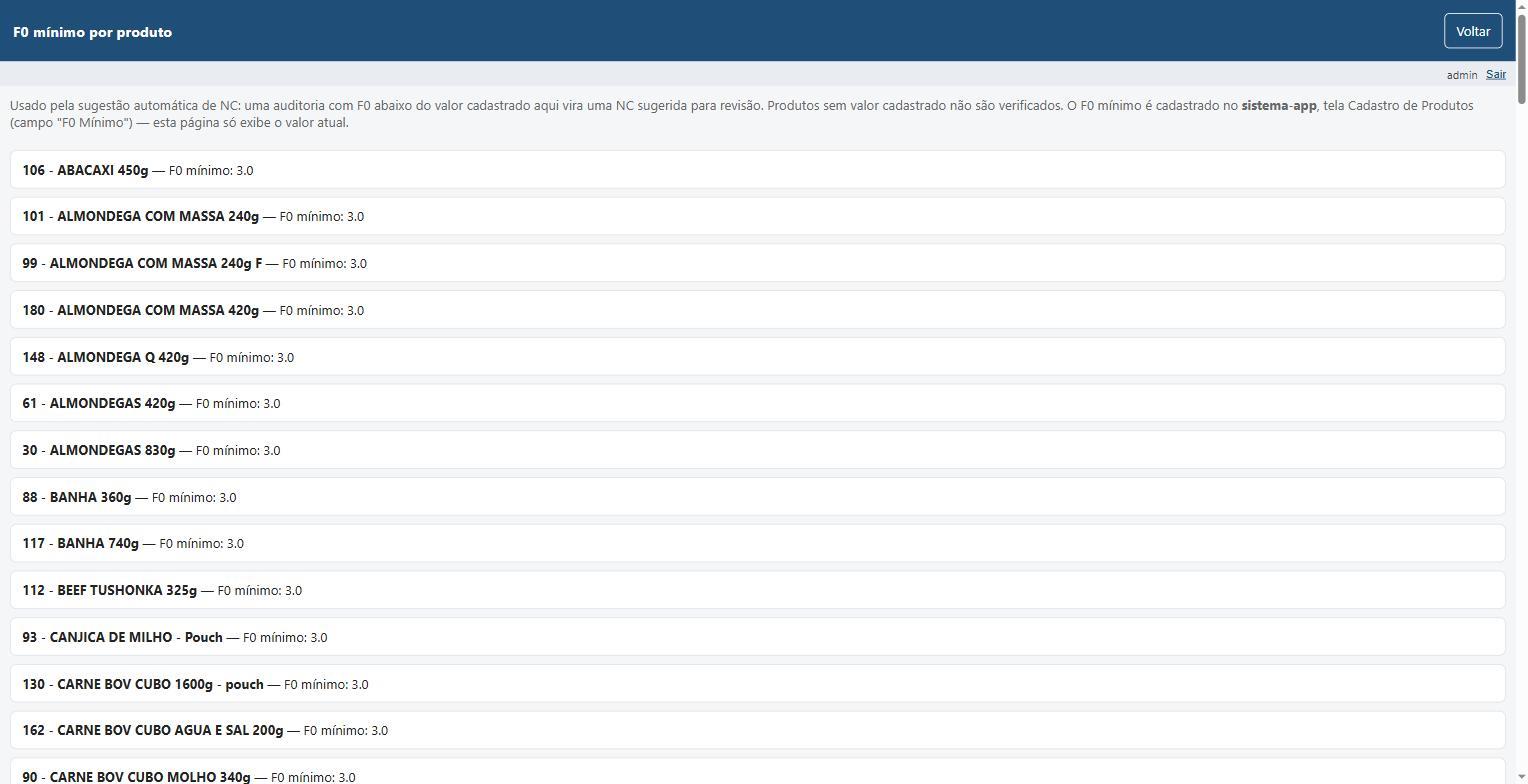Click the Sair logout link
The width and height of the screenshot is (1528, 784).
[x=1495, y=75]
